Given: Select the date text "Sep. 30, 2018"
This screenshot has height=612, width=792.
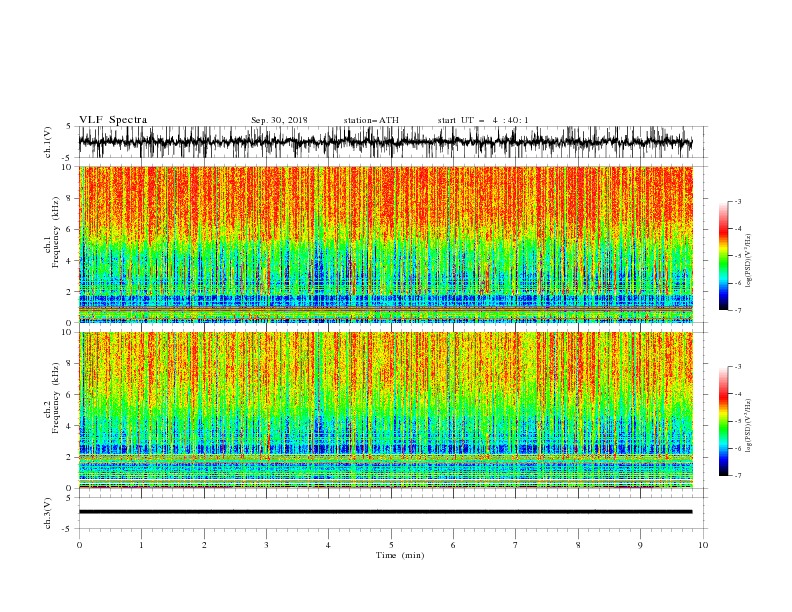Looking at the screenshot, I should coord(279,120).
